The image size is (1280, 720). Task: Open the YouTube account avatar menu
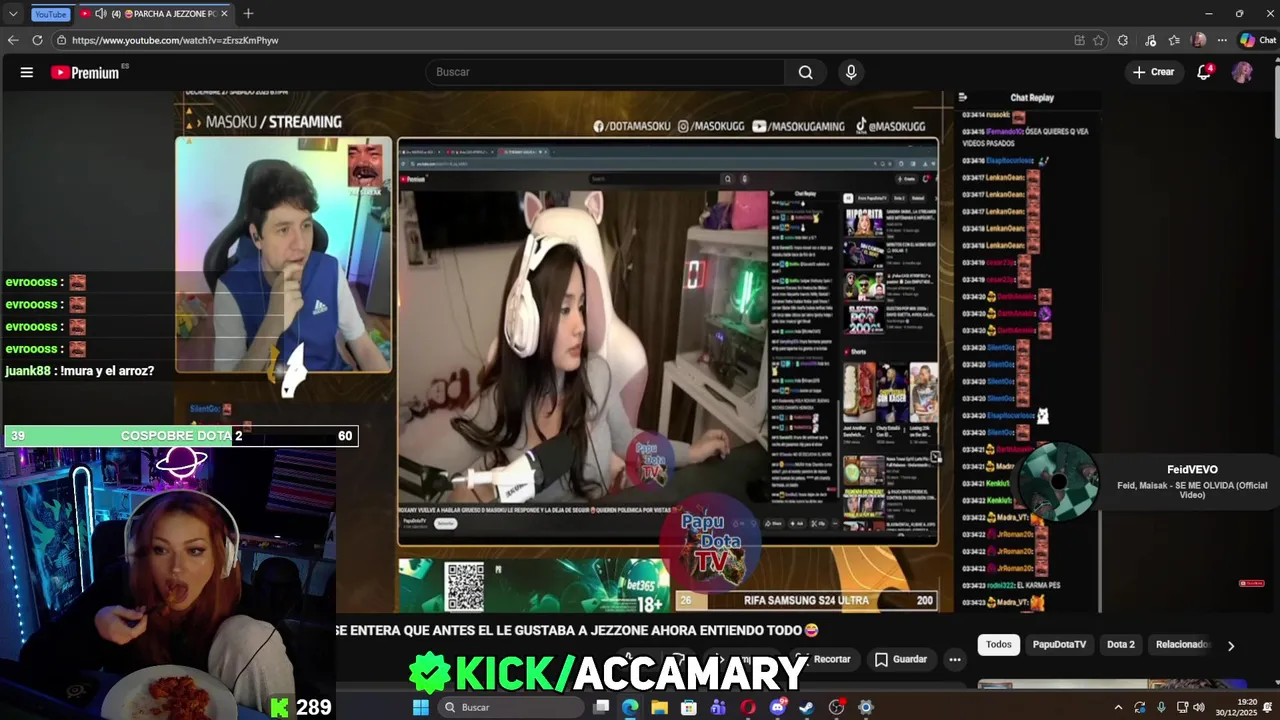point(1242,72)
